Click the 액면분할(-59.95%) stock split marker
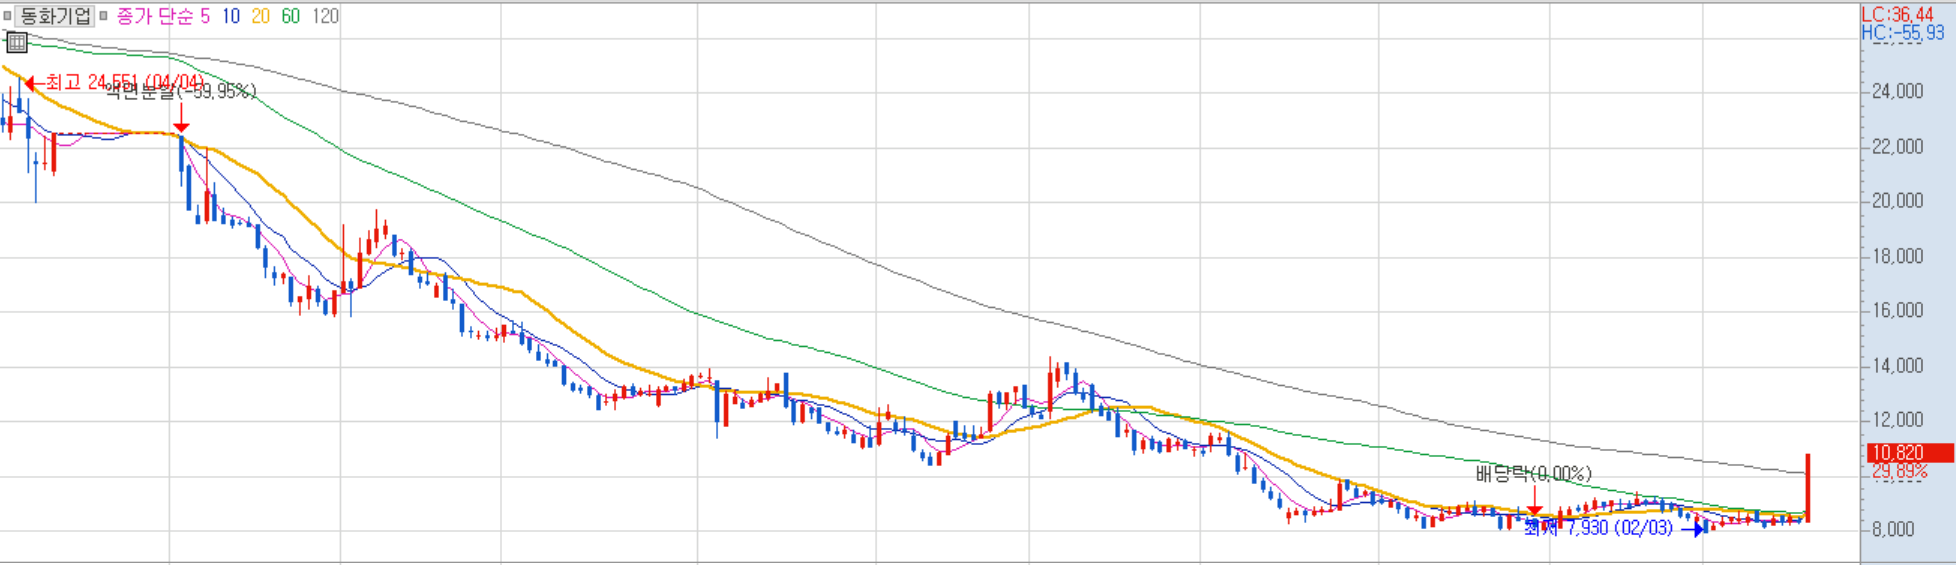Viewport: 1956px width, 565px height. pyautogui.click(x=181, y=92)
